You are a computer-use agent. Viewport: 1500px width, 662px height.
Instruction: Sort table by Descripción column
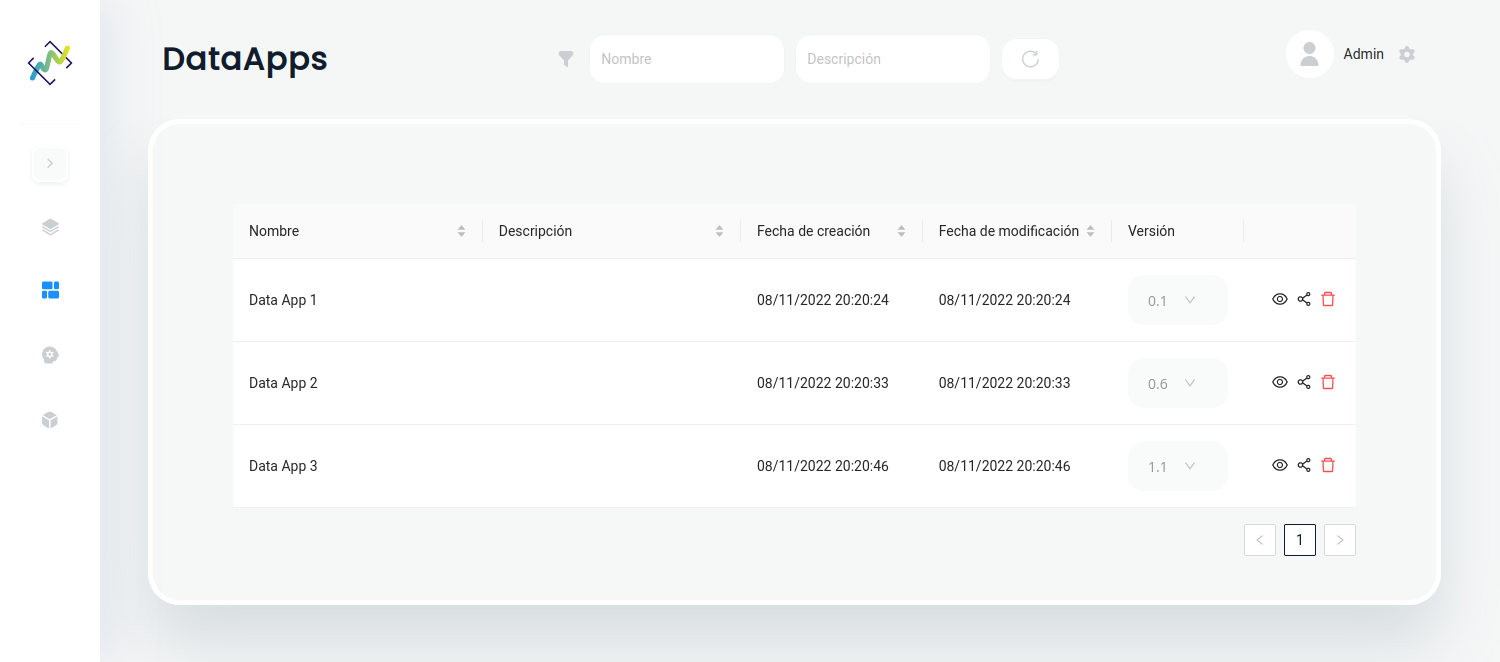612,231
